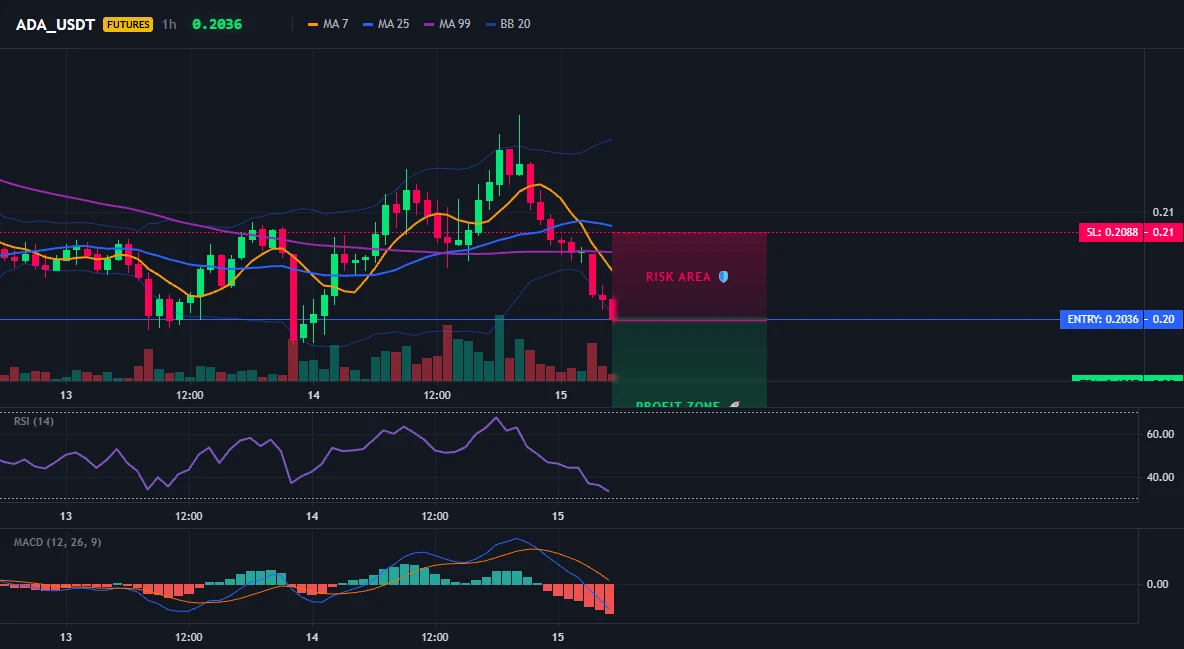Click the RISK AREA text
Image resolution: width=1184 pixels, height=649 pixels.
[678, 277]
